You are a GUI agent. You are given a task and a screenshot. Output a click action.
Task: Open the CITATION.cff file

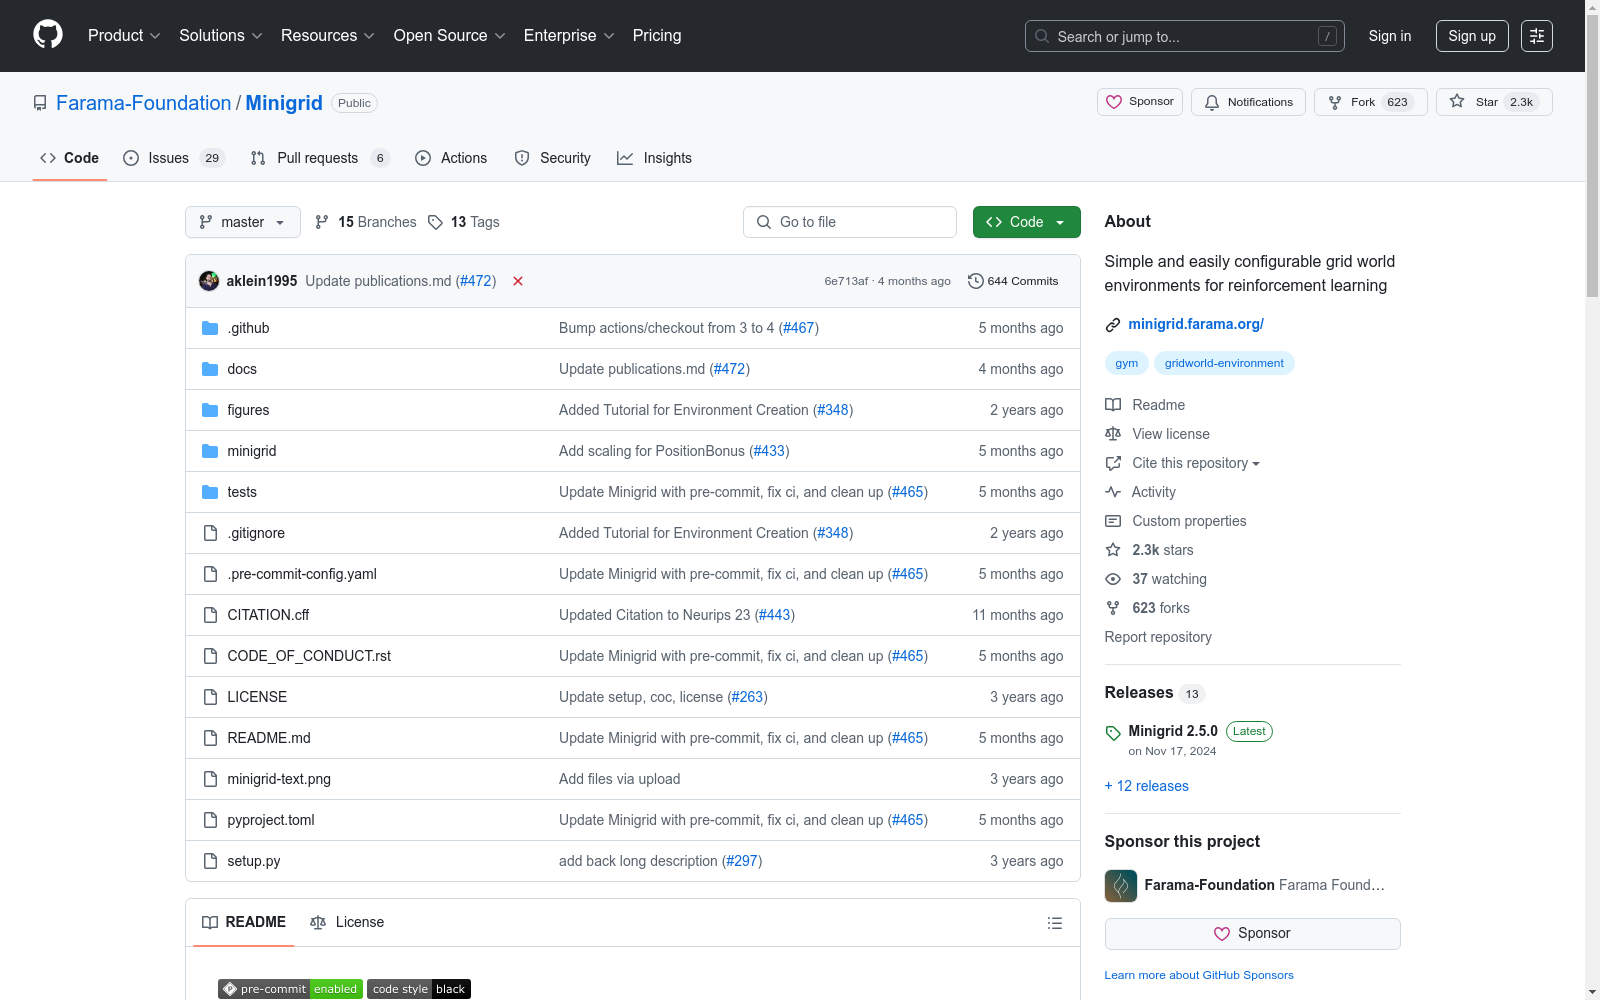[268, 615]
